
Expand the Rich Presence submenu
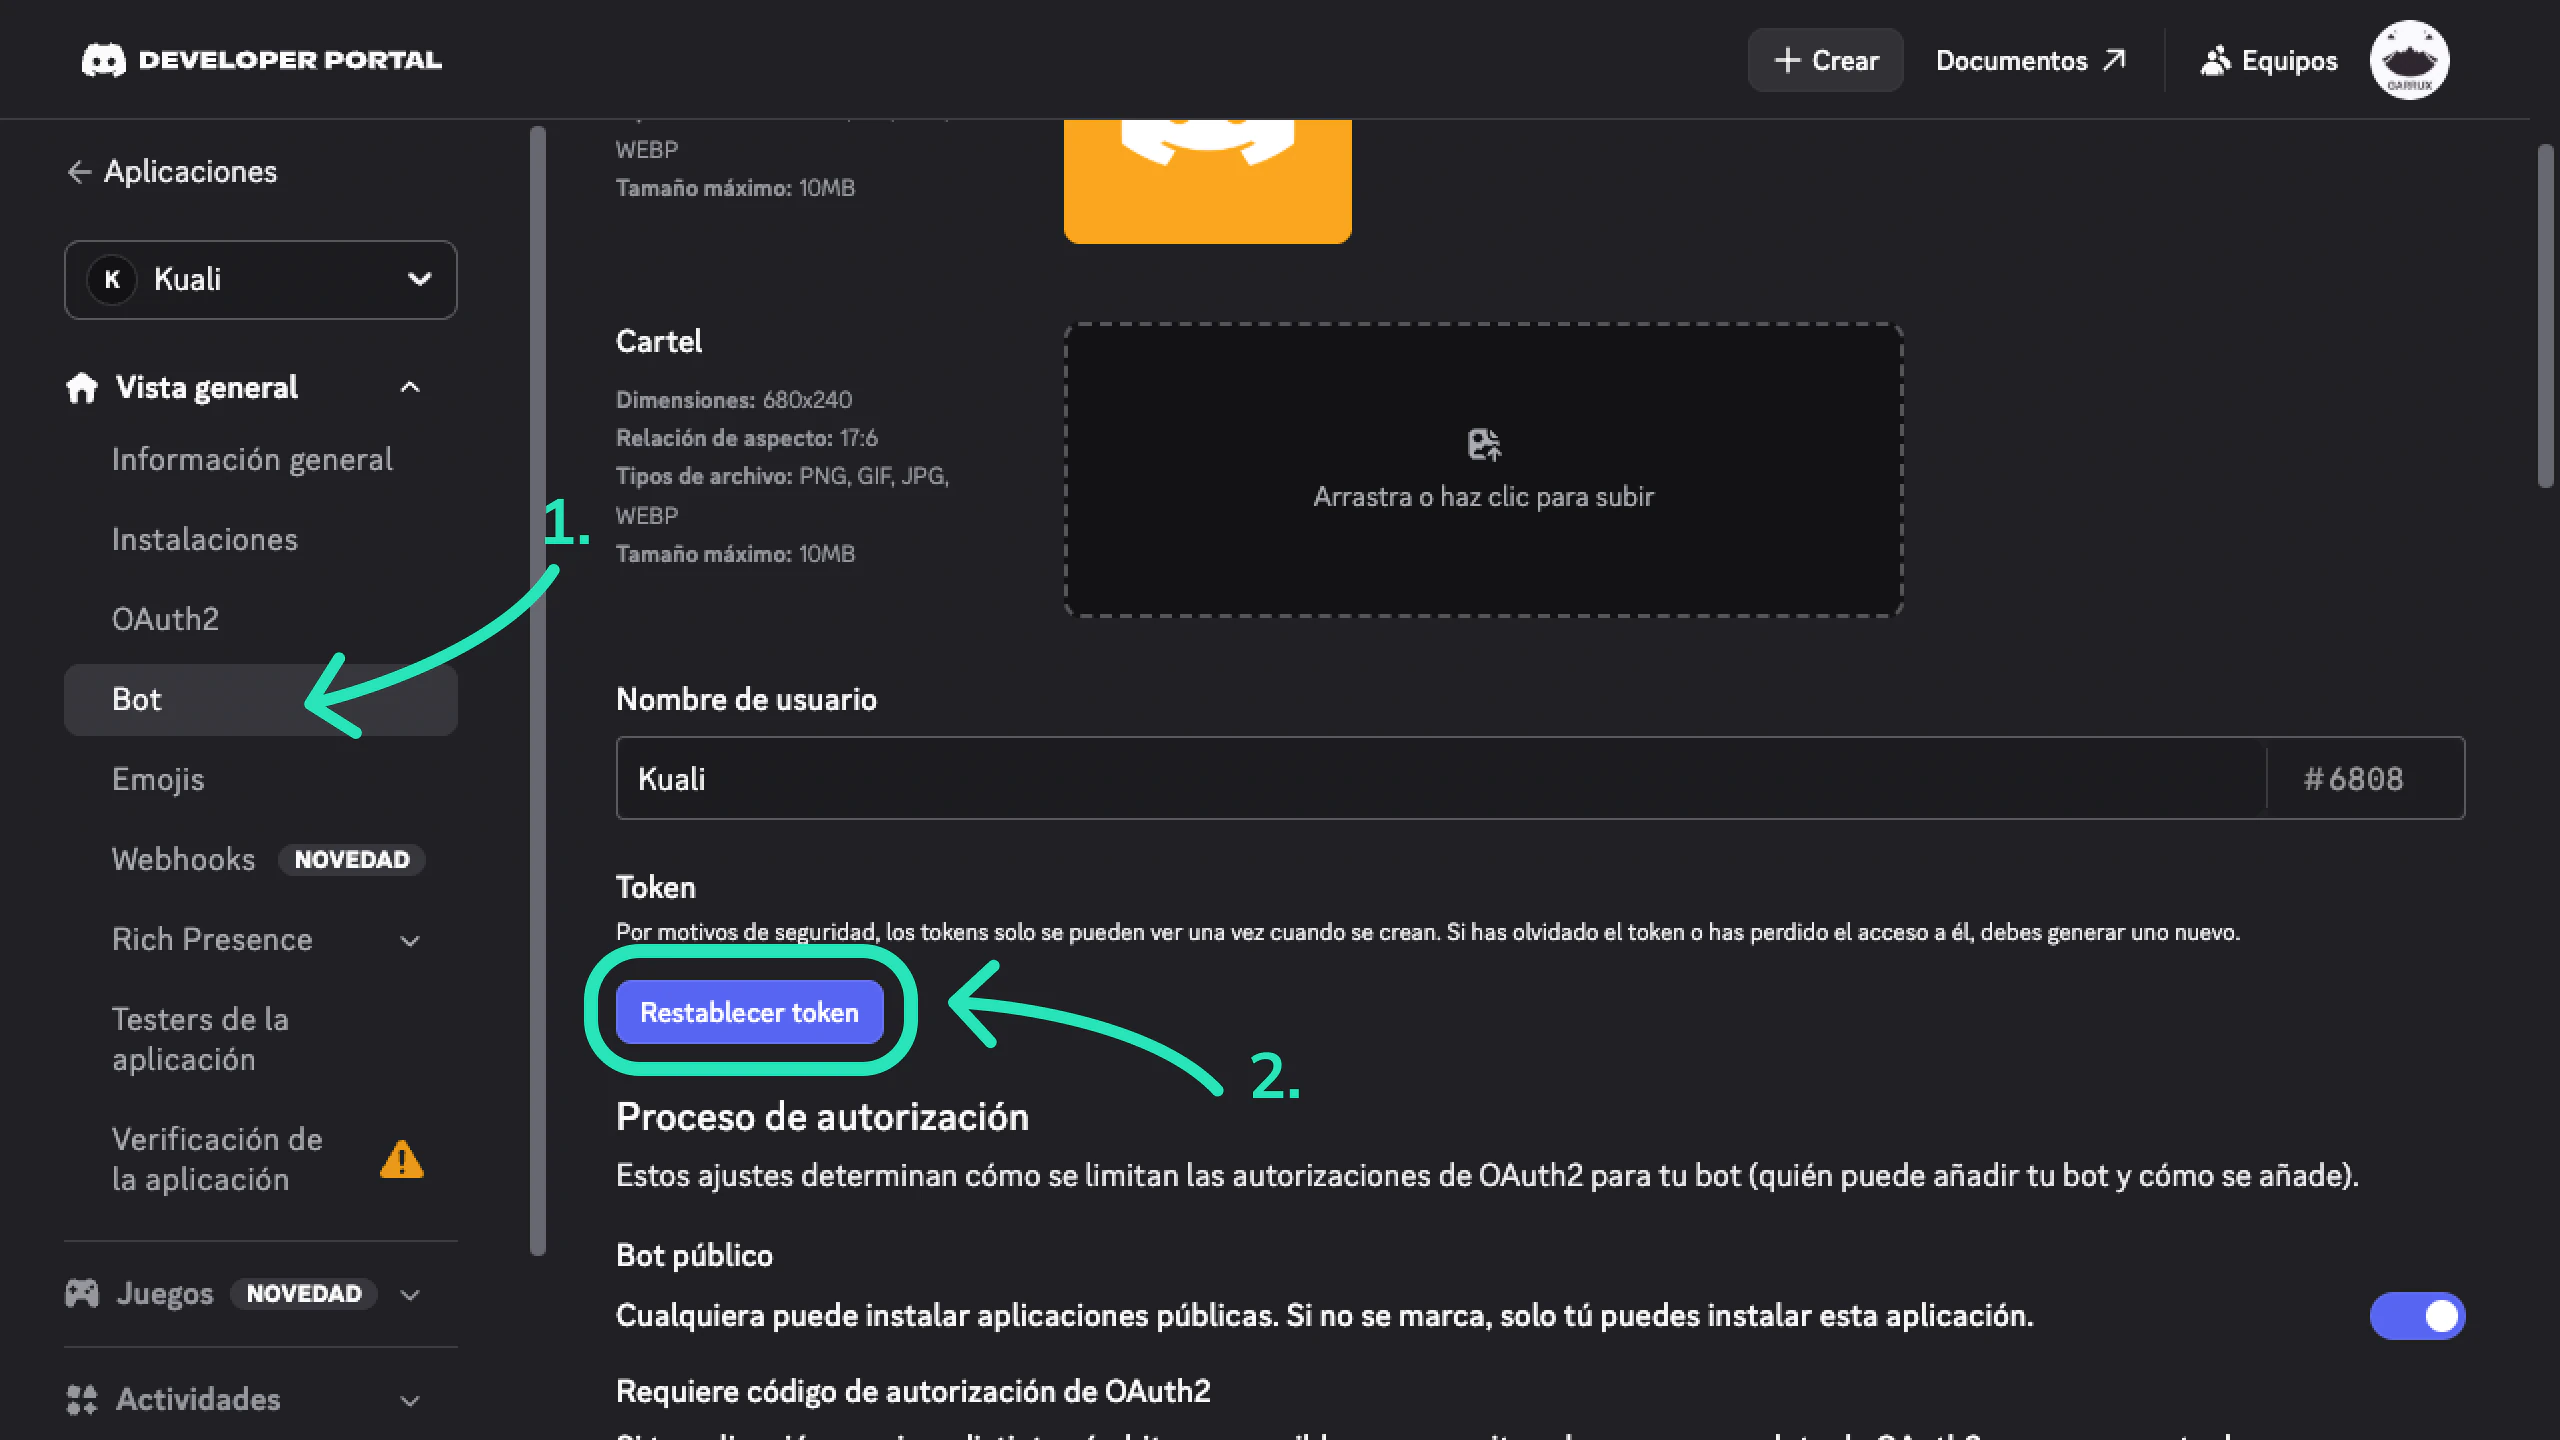410,940
